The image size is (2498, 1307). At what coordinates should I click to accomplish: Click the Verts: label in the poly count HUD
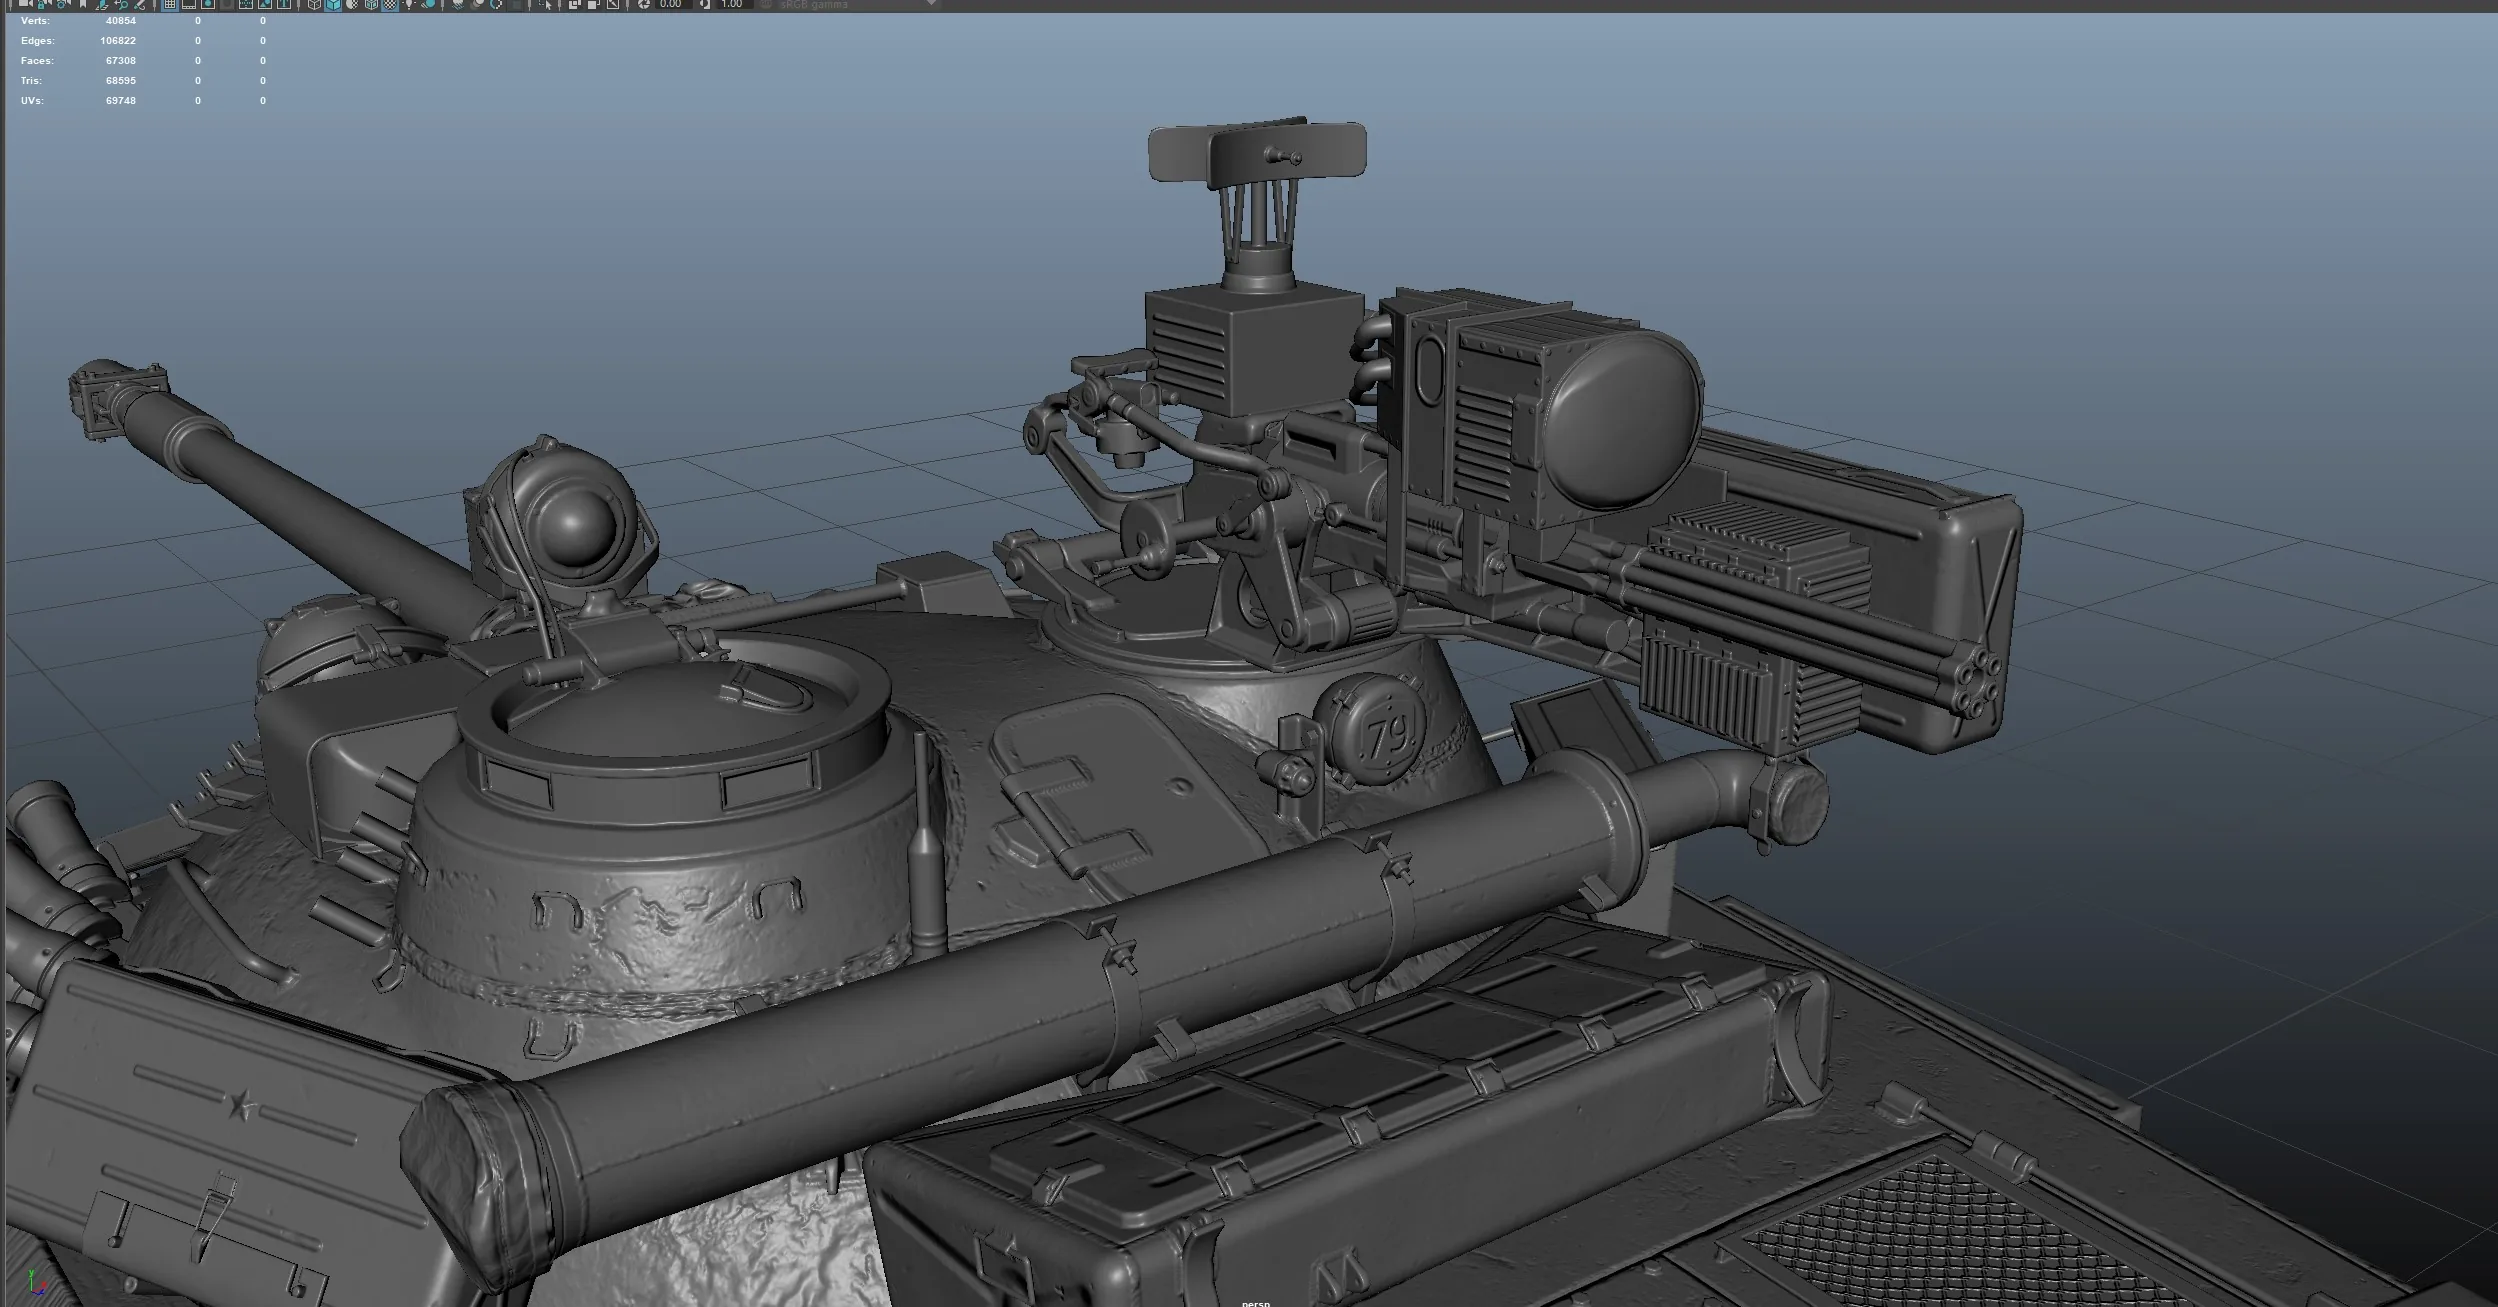(x=35, y=20)
